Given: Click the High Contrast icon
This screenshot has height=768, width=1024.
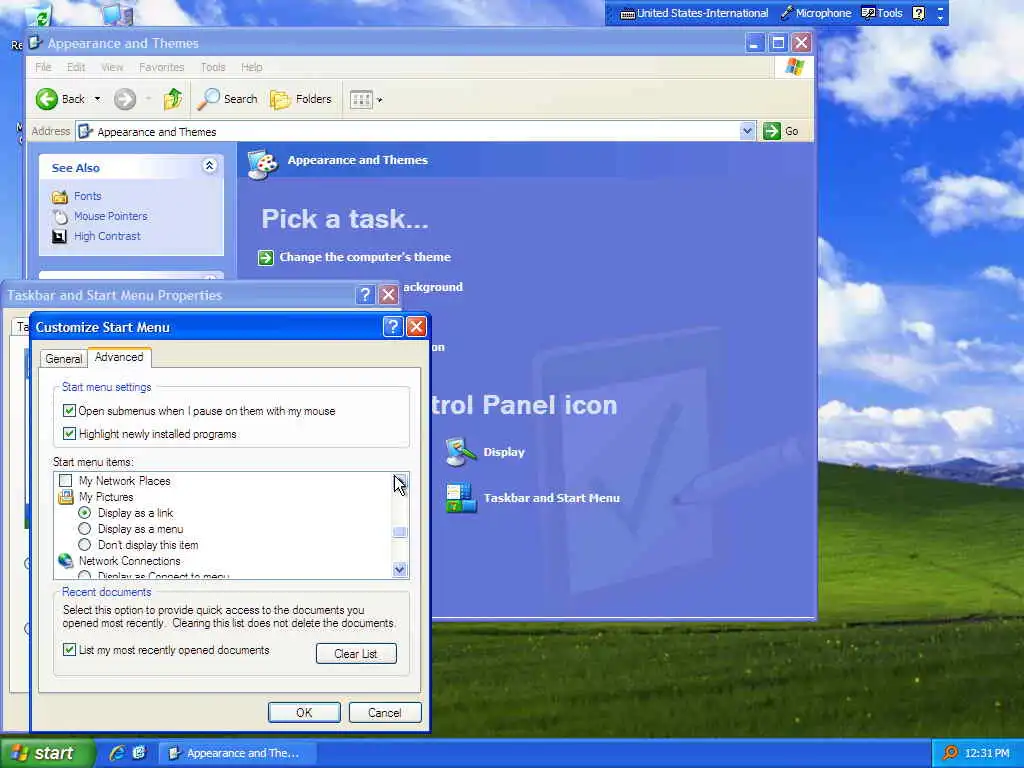Looking at the screenshot, I should pos(59,236).
